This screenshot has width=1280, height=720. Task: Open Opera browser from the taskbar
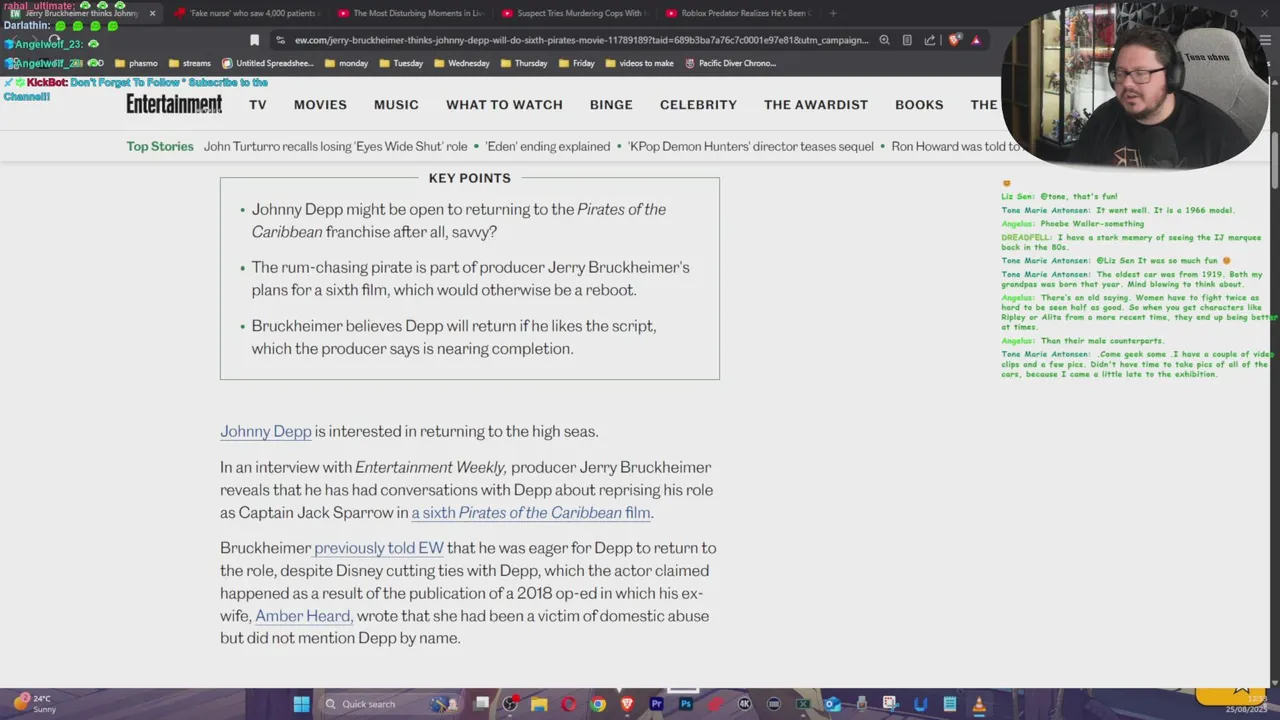click(x=569, y=704)
